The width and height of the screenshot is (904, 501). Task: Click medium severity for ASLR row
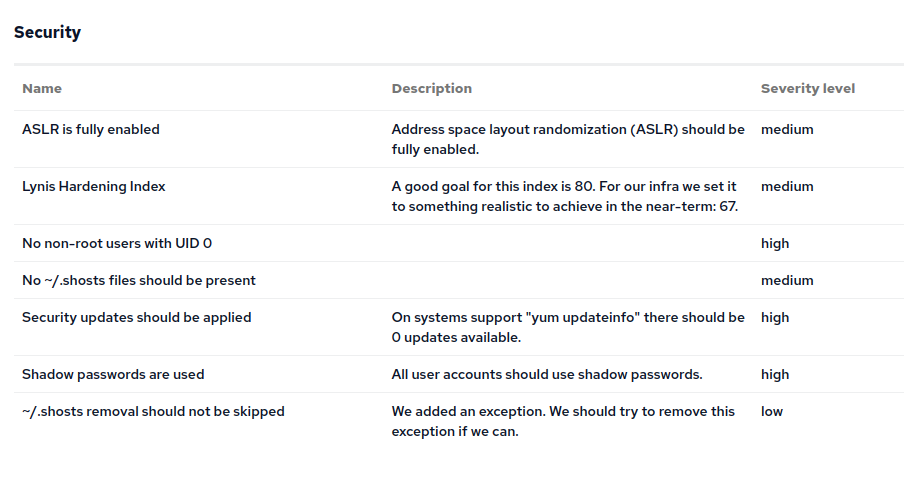[787, 129]
